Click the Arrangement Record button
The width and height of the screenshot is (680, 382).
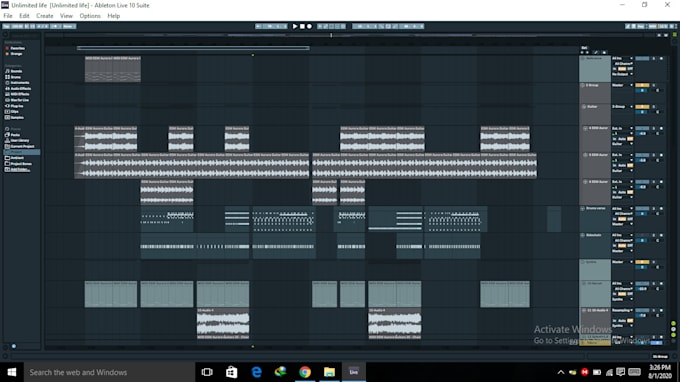[x=309, y=26]
